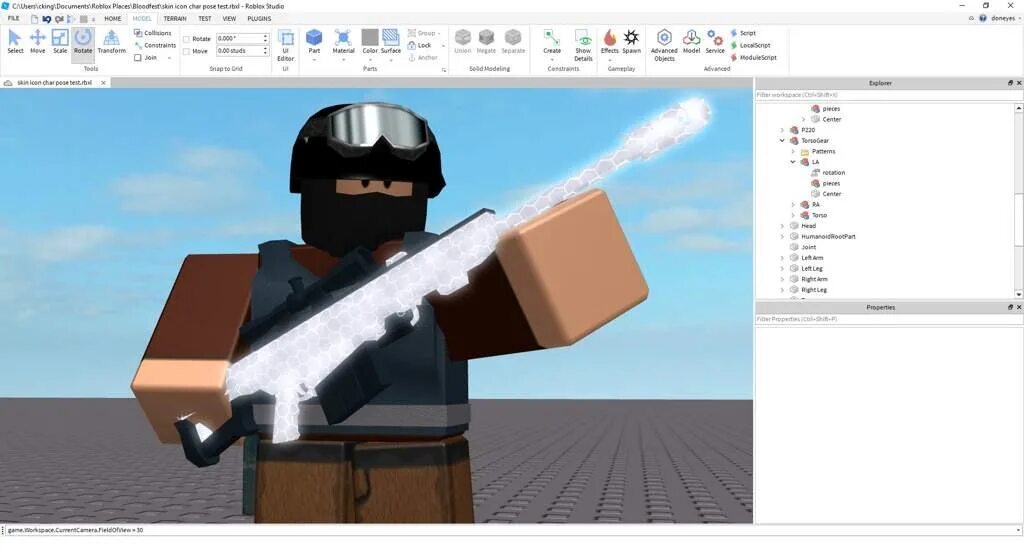Click the move studs value field
1024x554 pixels.
tap(239, 51)
